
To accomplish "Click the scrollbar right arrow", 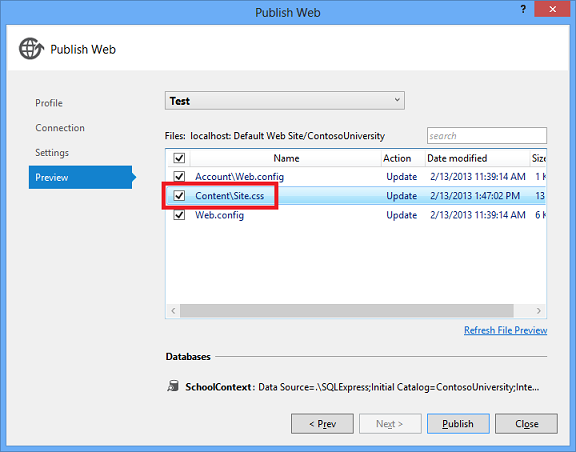I will point(538,311).
